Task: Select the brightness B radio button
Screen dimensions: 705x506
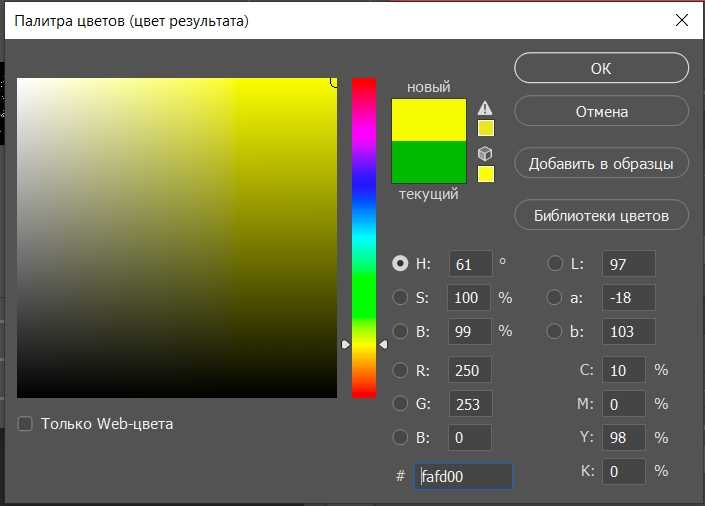Action: click(x=400, y=331)
